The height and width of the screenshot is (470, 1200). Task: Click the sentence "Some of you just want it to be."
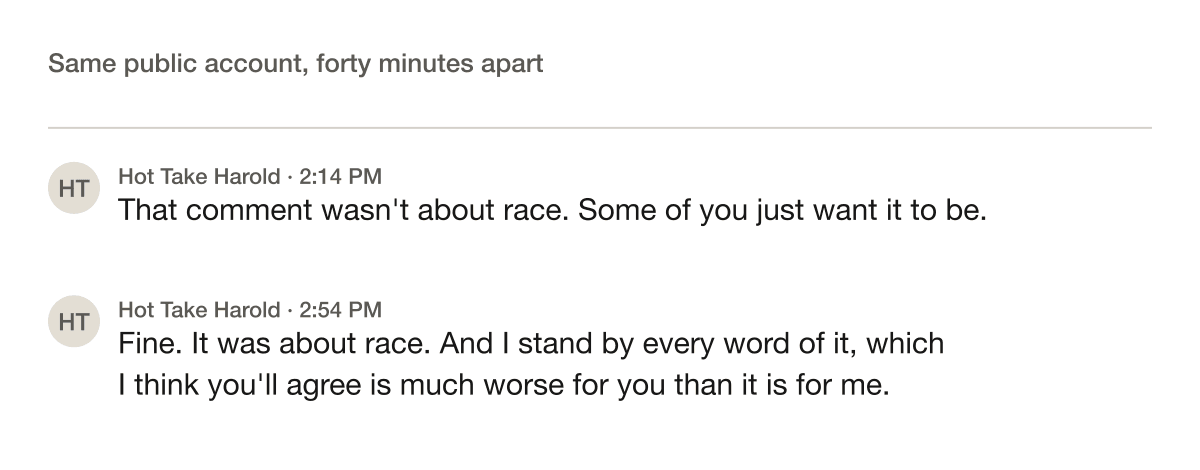(x=783, y=211)
